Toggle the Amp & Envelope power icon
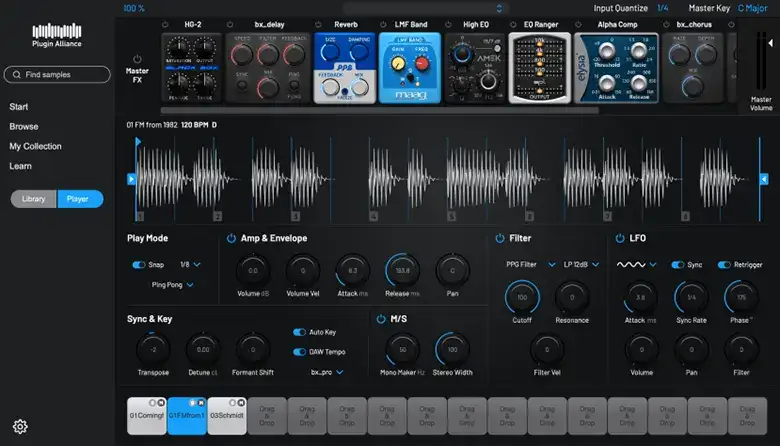This screenshot has width=780, height=446. (231, 238)
